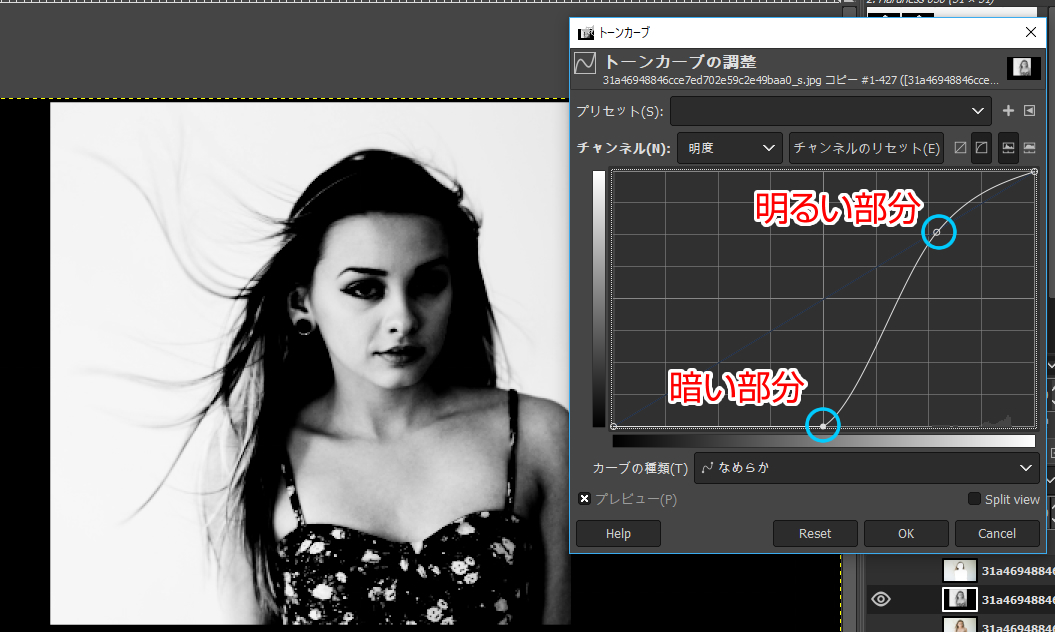The image size is (1055, 632).
Task: Switch to the perceptual curve mode icon
Action: tap(982, 147)
